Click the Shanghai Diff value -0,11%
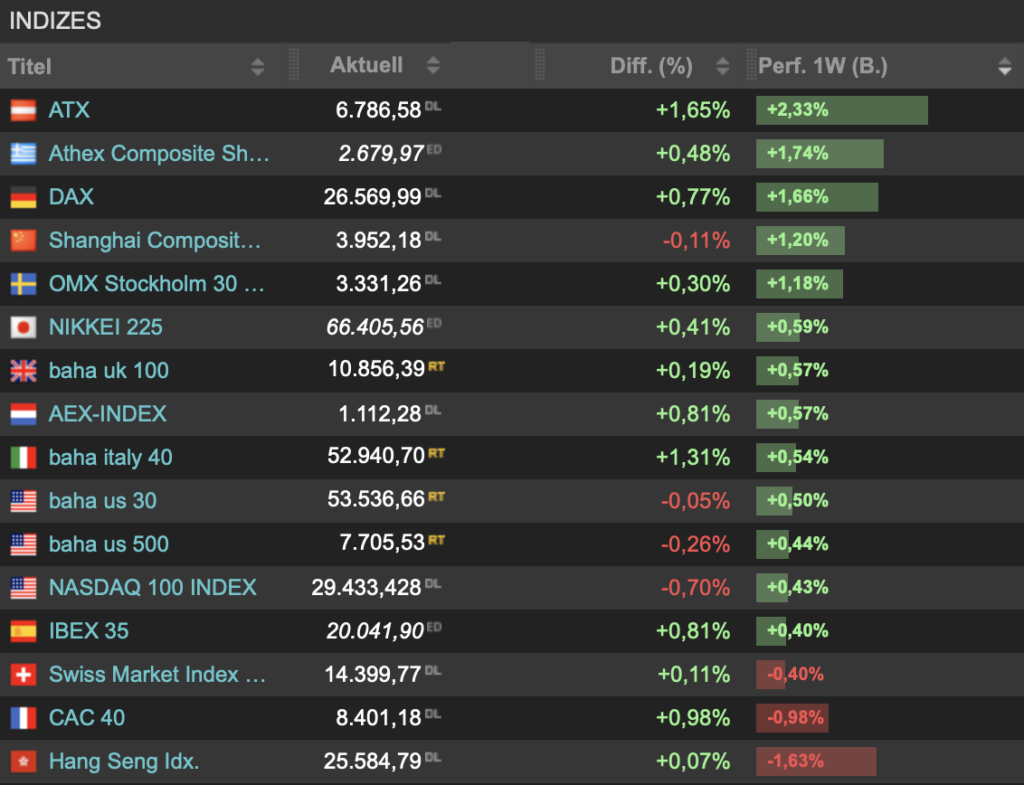The width and height of the screenshot is (1024, 785). 696,240
